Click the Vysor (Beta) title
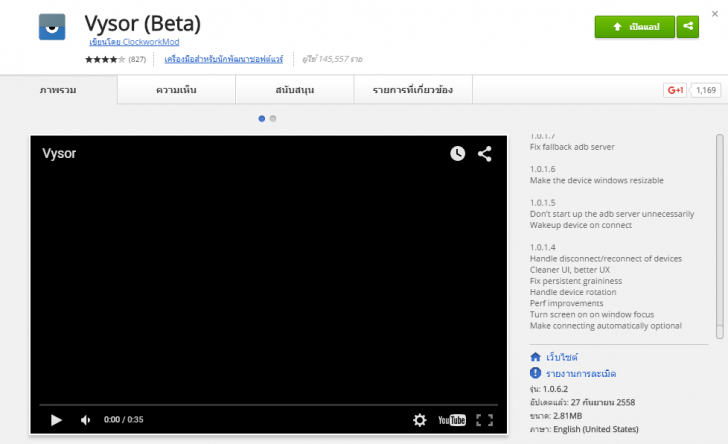The width and height of the screenshot is (728, 444). (x=143, y=23)
